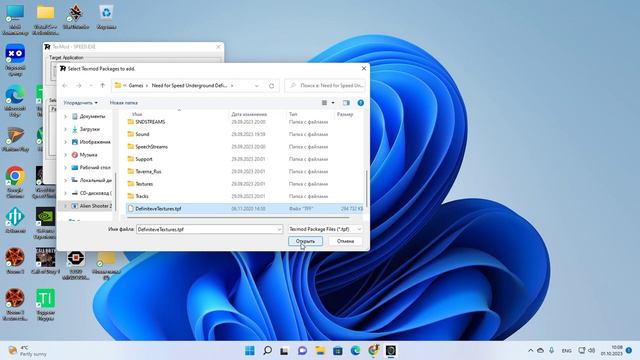Expand the Рабочий стол tree node
The width and height of the screenshot is (640, 360).
click(x=65, y=167)
